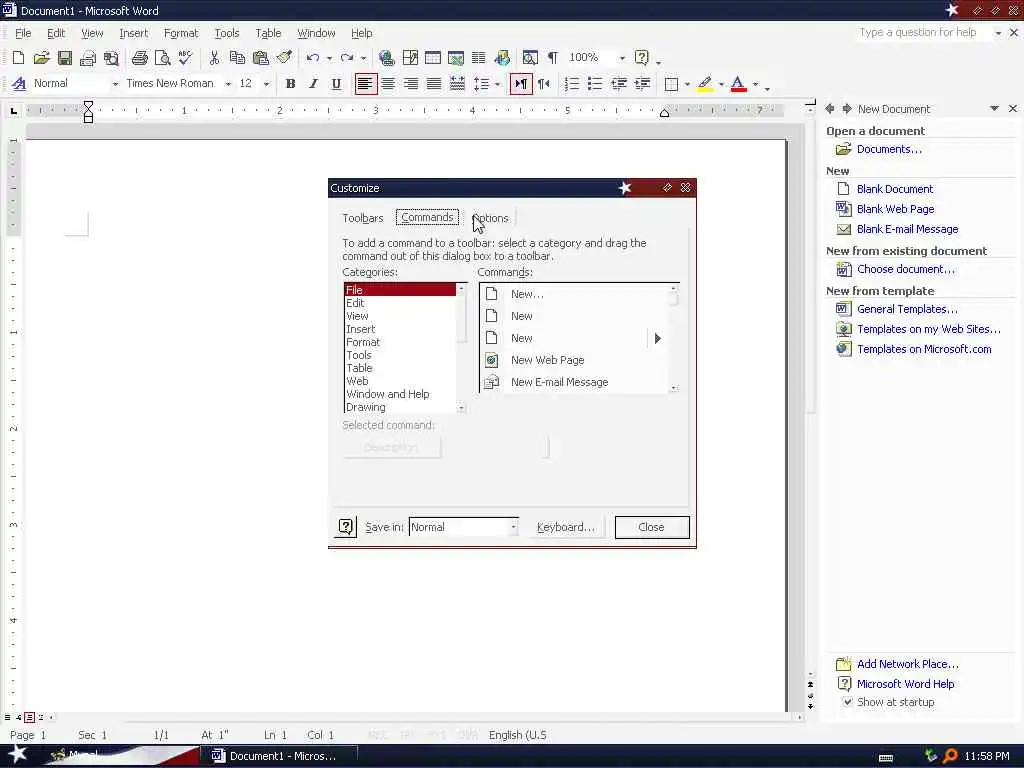Click the yellow Highlight swatch
The image size is (1024, 768).
click(705, 84)
